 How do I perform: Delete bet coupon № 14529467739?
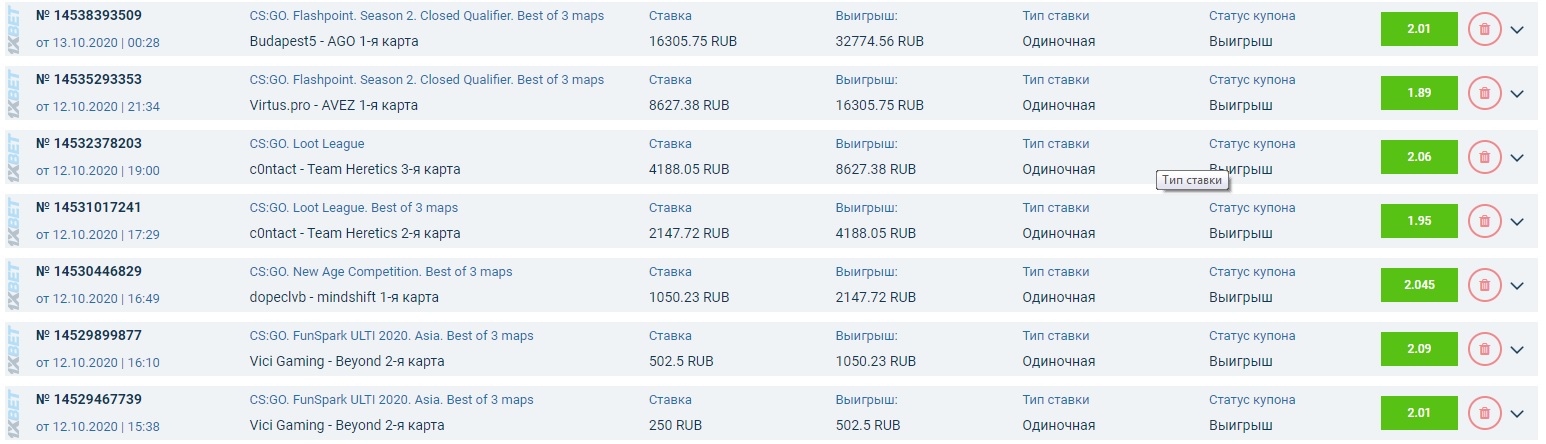tap(1484, 413)
